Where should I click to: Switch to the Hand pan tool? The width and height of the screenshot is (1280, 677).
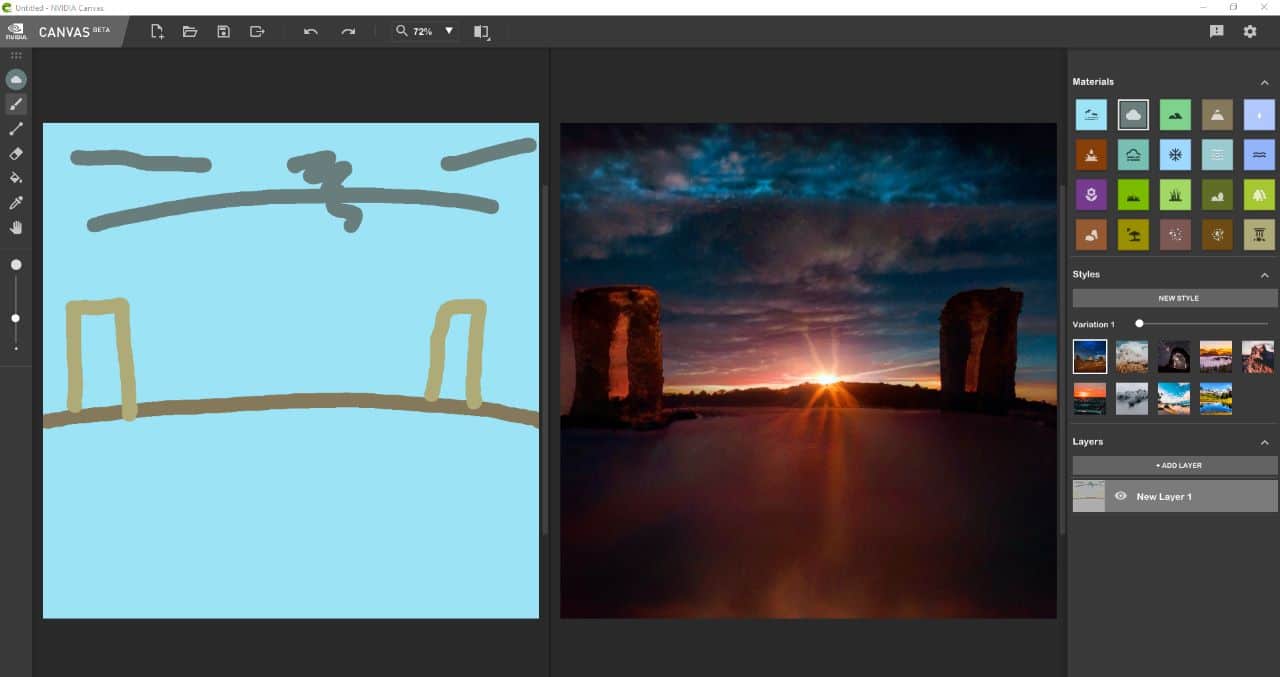pyautogui.click(x=16, y=228)
